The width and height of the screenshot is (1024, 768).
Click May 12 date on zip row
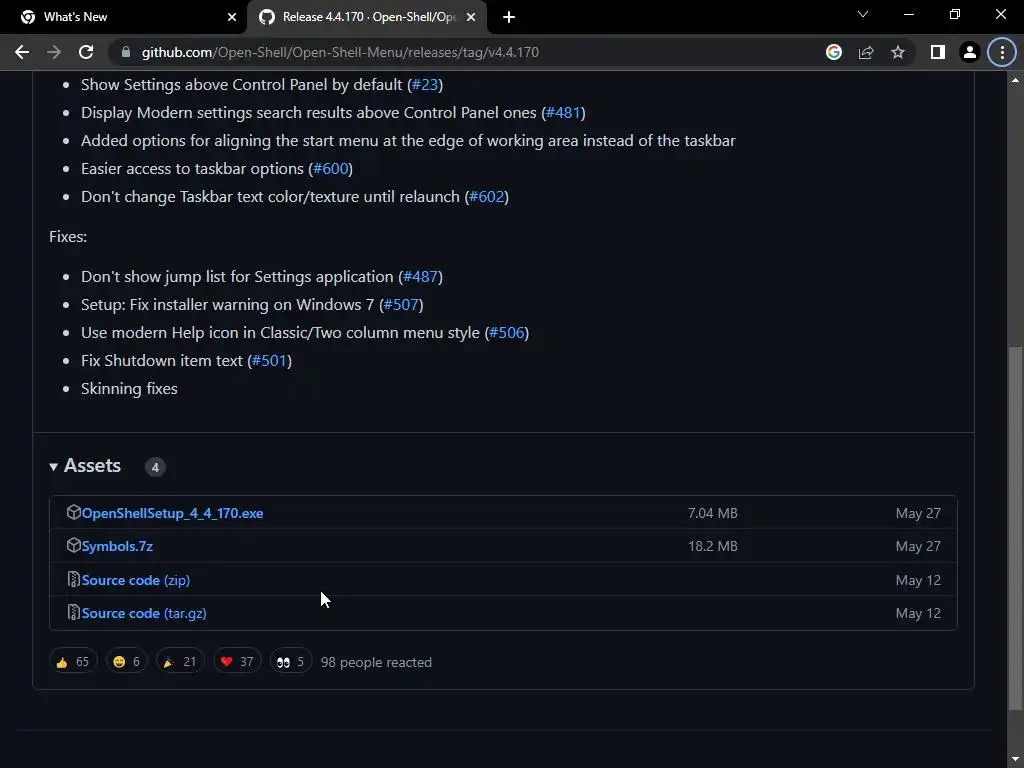click(918, 580)
